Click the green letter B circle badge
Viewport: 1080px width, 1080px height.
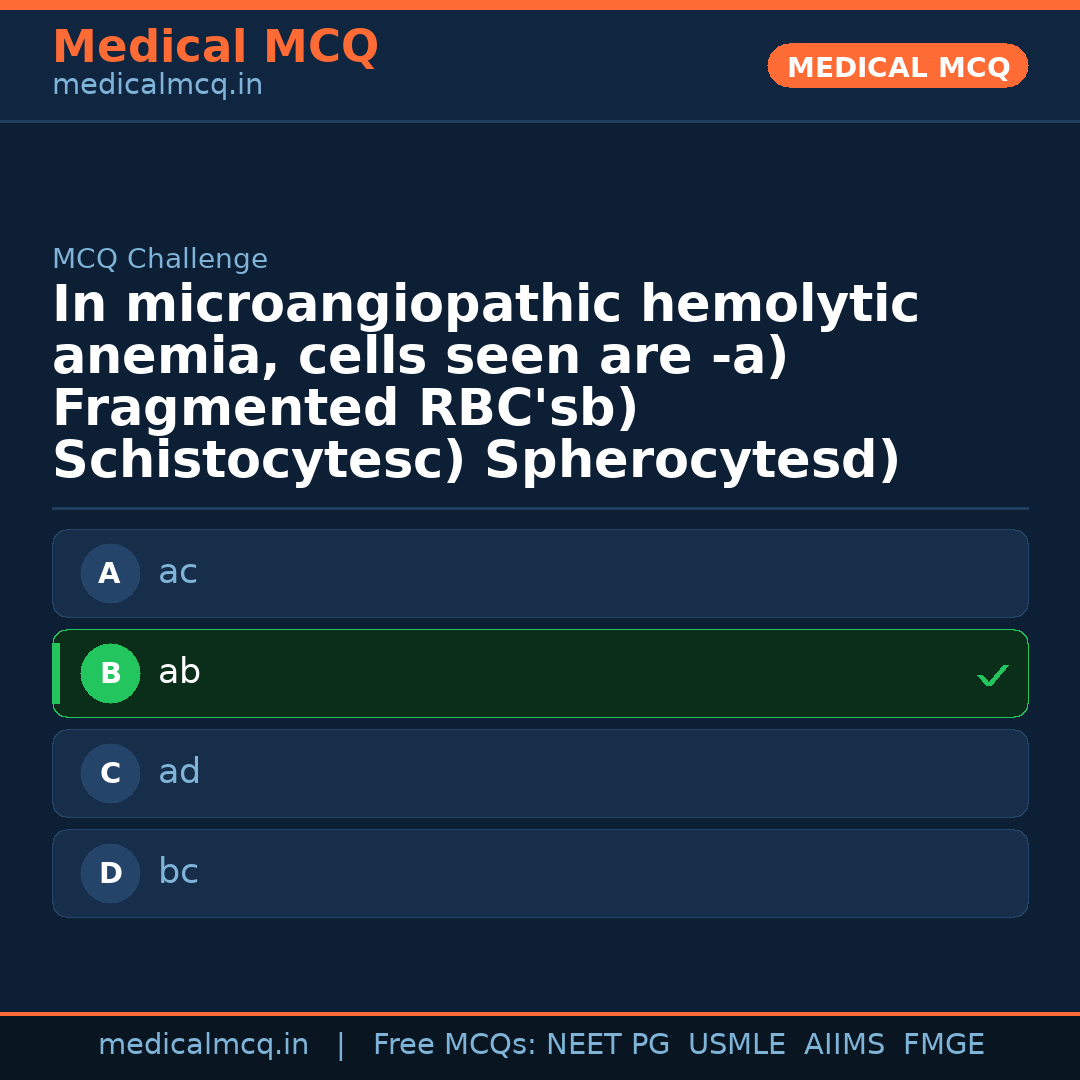point(110,674)
